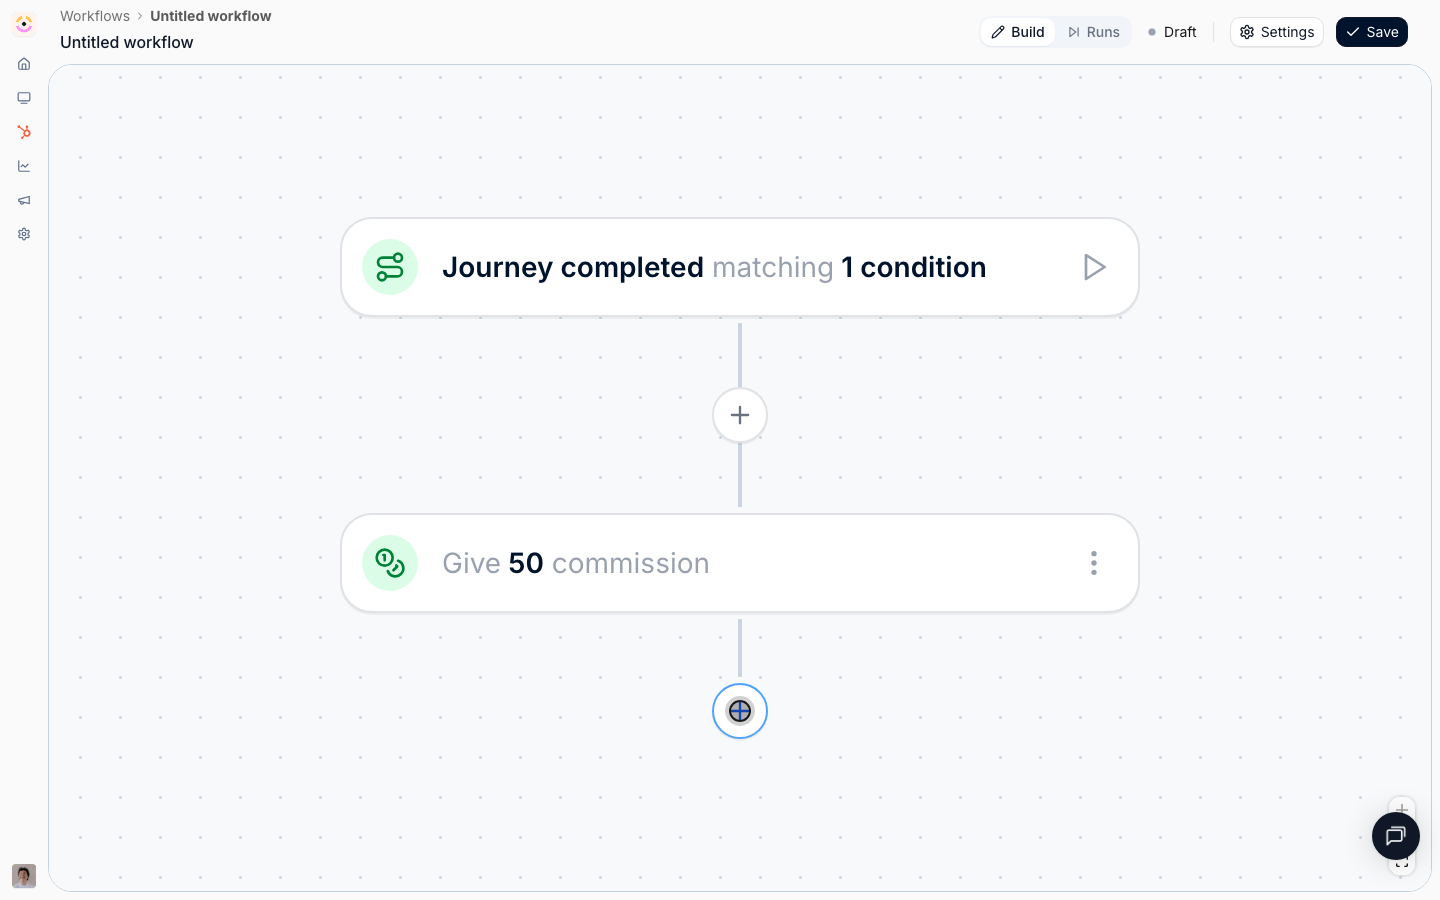Click the app logo at top left
The height and width of the screenshot is (900, 1440).
point(24,24)
